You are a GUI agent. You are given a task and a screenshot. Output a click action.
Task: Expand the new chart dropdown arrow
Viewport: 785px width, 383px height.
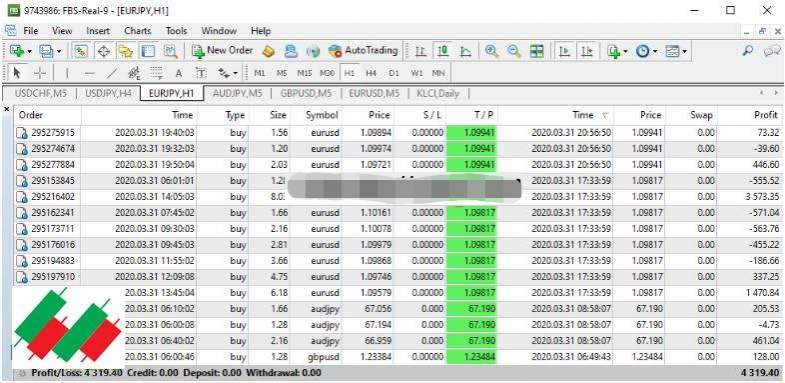click(30, 52)
